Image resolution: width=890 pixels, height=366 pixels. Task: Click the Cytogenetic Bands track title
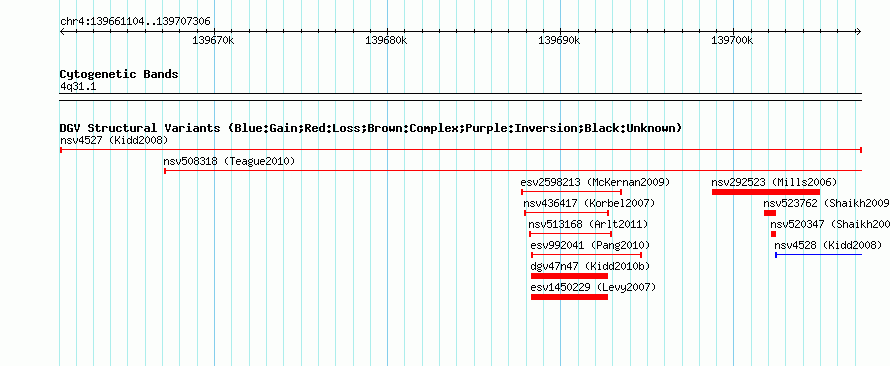click(x=119, y=74)
